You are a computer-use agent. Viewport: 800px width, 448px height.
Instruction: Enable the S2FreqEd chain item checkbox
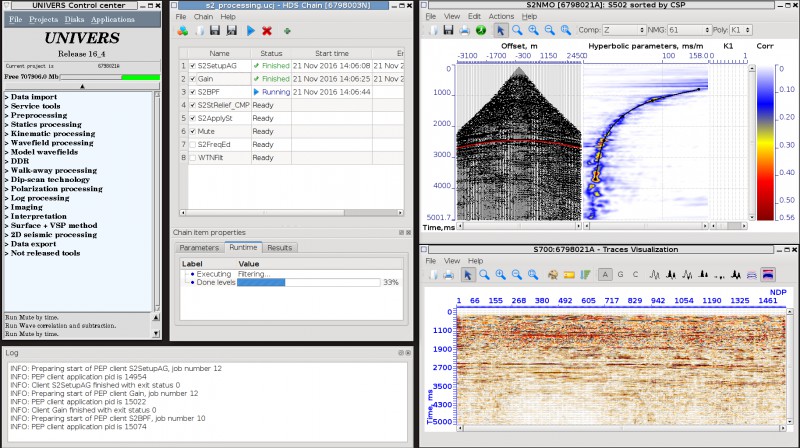point(193,144)
